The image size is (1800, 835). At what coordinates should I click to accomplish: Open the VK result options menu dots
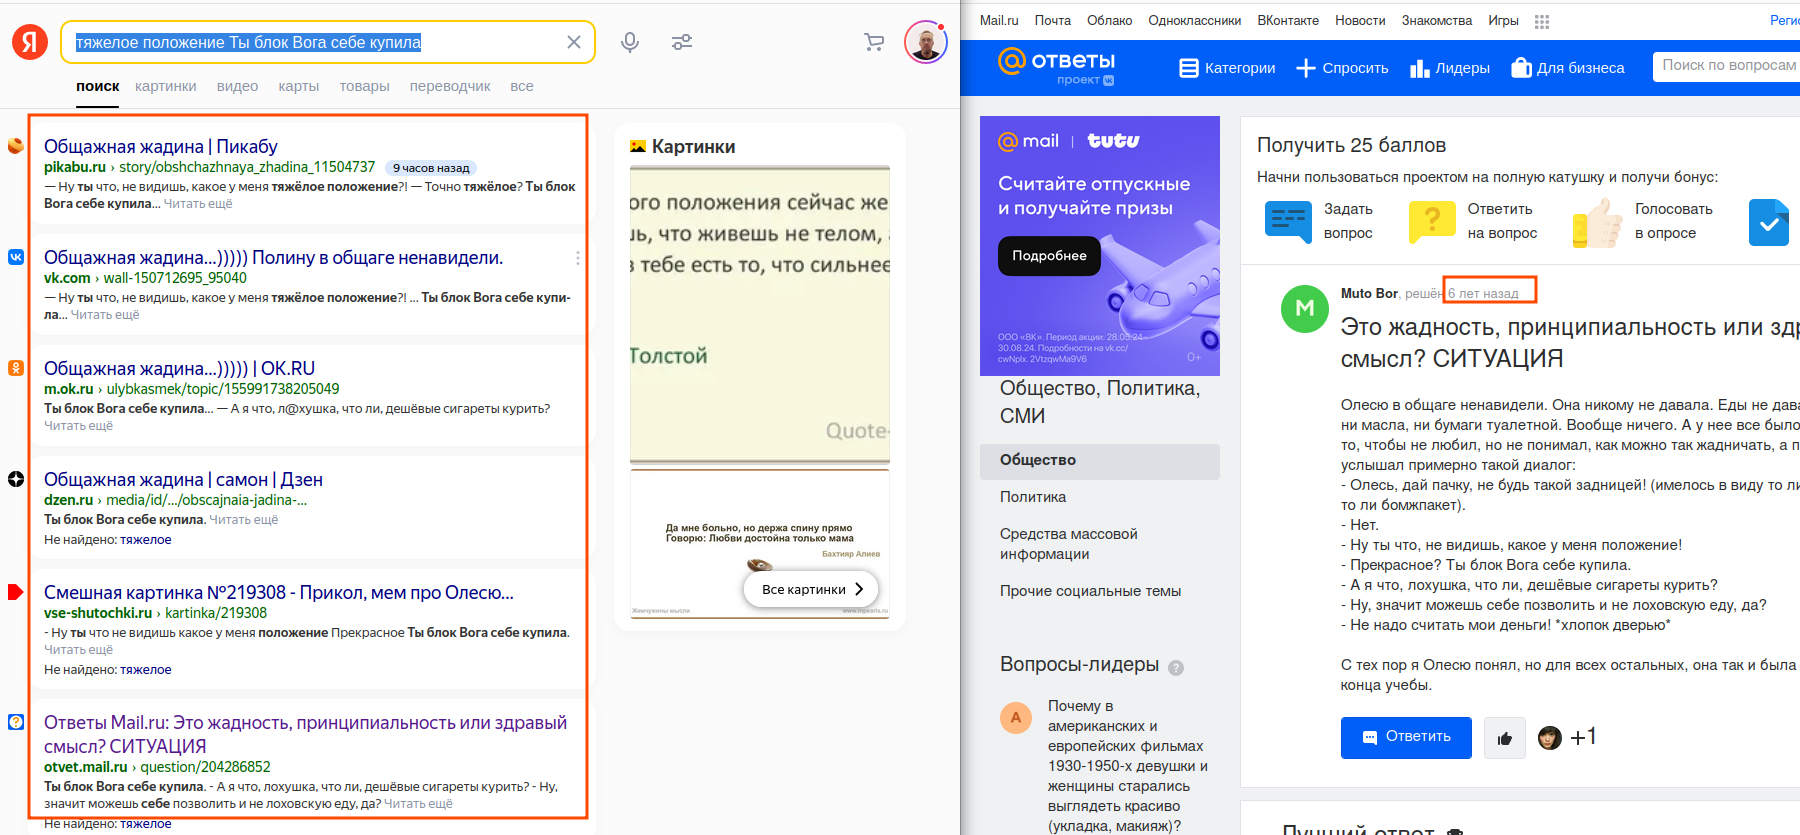click(577, 258)
